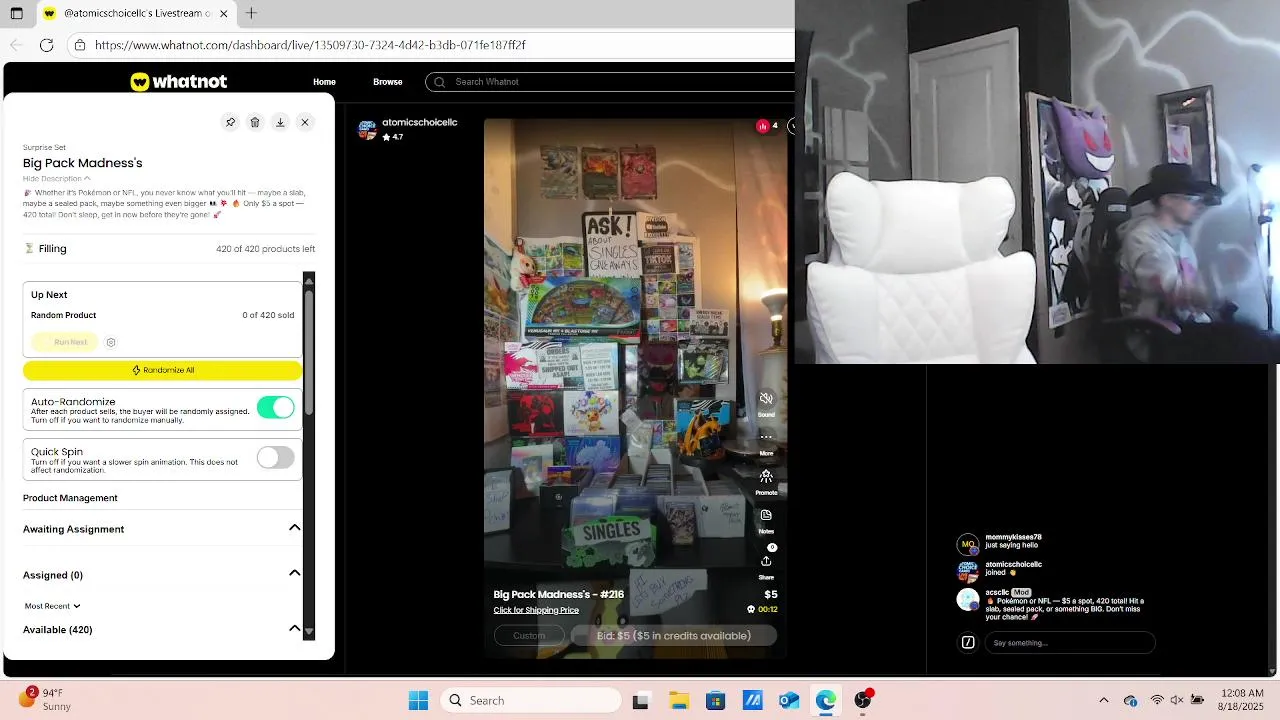Image resolution: width=1280 pixels, height=720 pixels.
Task: Click the Whatnot logo
Action: pyautogui.click(x=179, y=82)
